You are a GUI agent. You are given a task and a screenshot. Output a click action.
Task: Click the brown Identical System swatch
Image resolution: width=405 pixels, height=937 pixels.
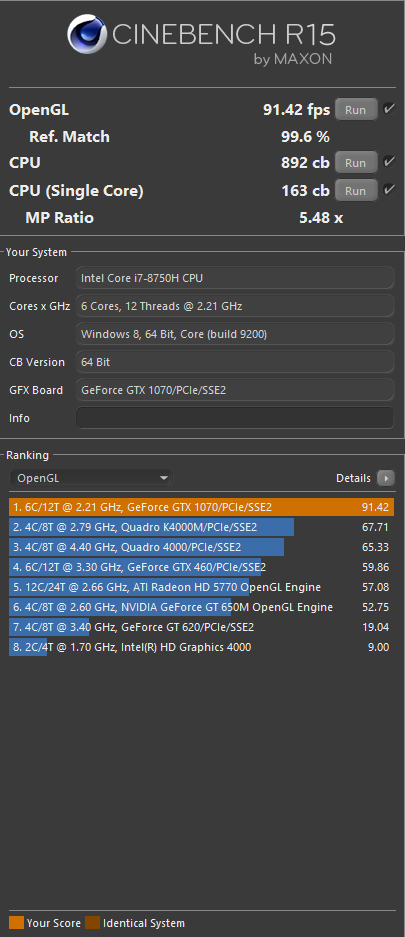coord(93,923)
